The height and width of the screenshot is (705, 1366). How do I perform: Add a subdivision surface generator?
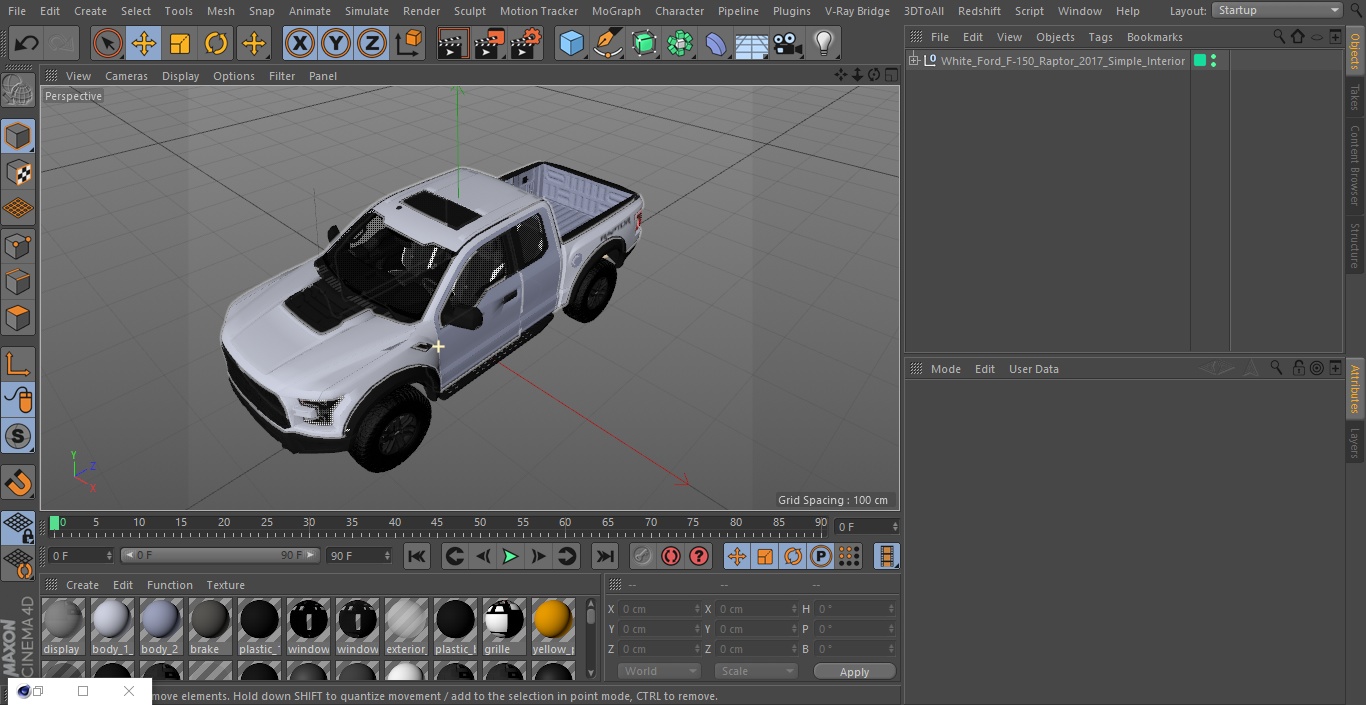coord(644,44)
